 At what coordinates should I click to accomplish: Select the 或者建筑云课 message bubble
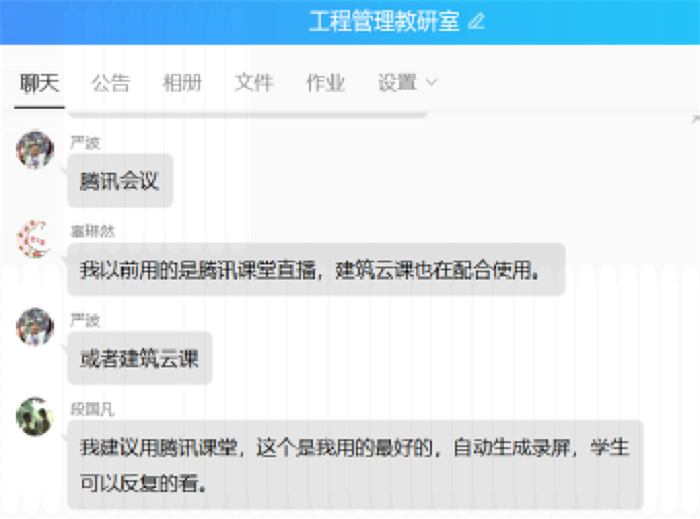(x=140, y=358)
